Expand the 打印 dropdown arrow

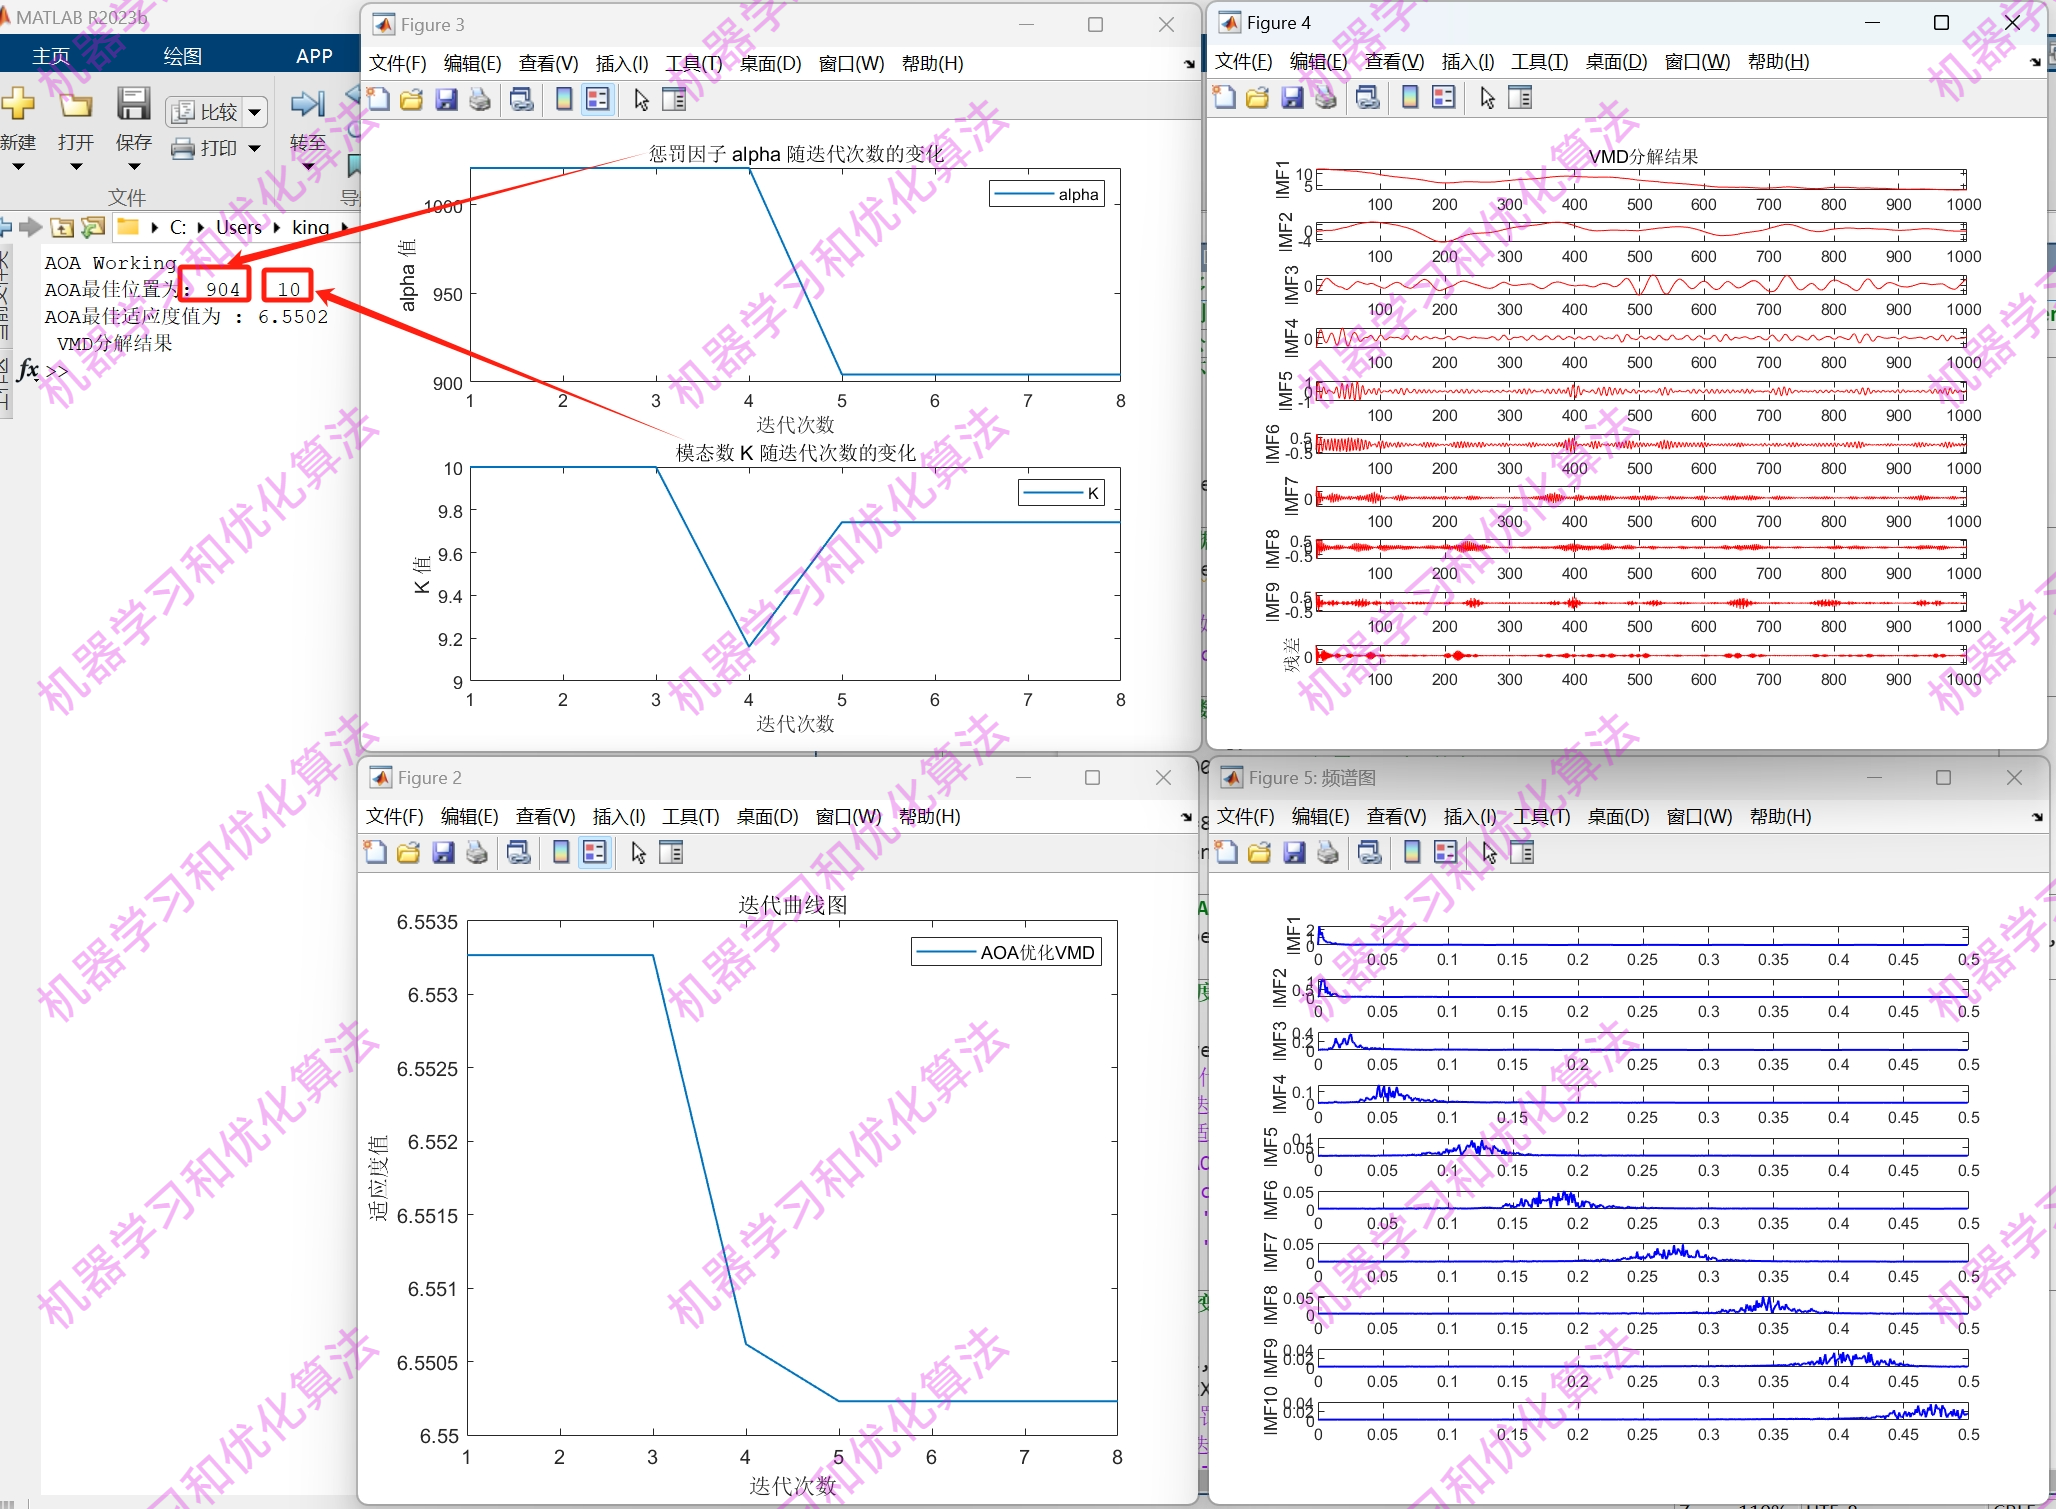[x=254, y=149]
